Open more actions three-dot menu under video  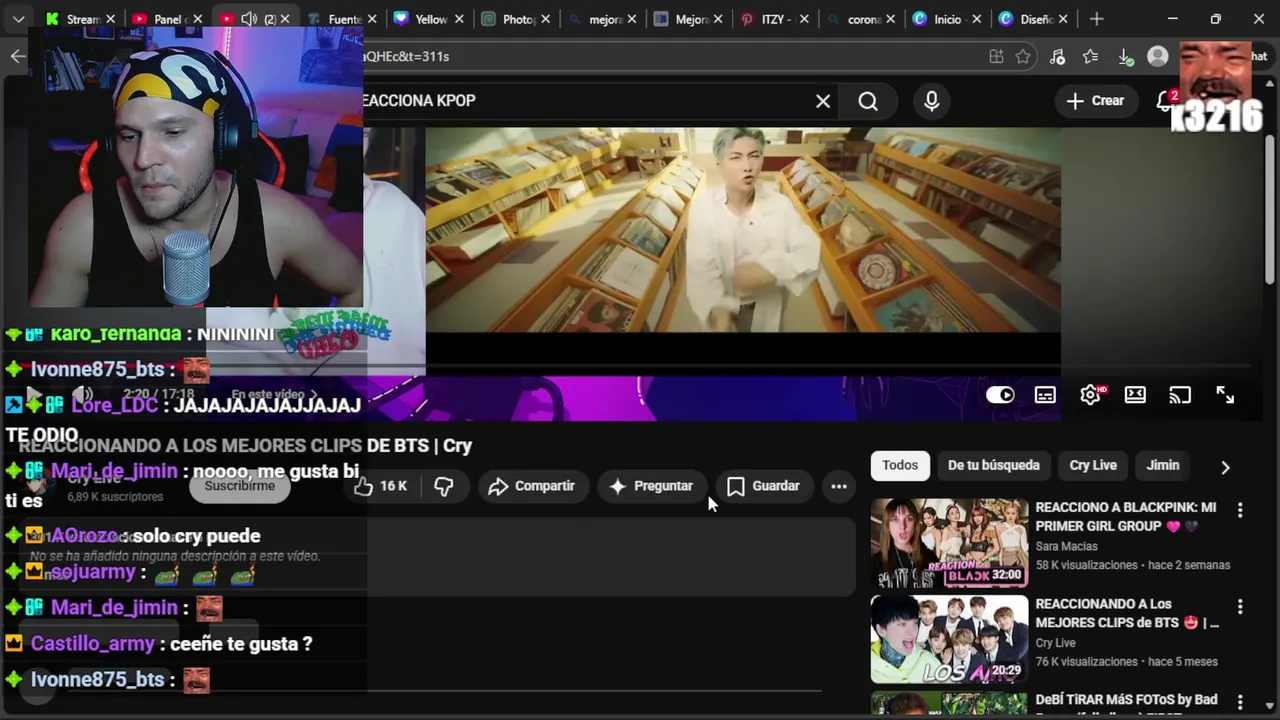point(839,486)
